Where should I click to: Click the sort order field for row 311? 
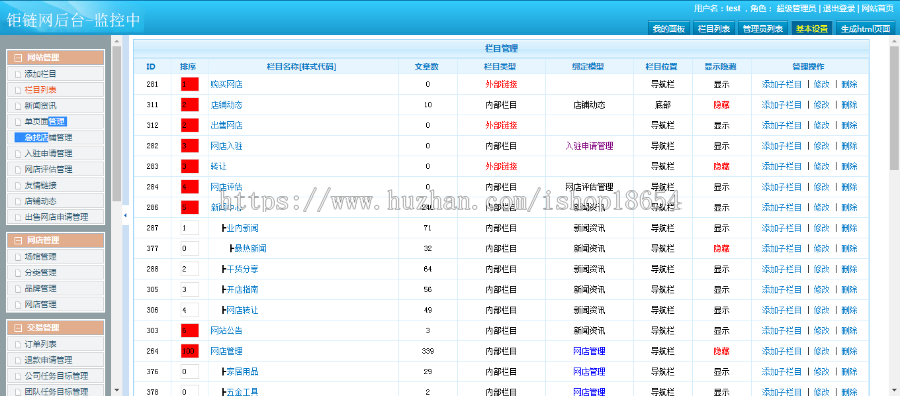[189, 105]
